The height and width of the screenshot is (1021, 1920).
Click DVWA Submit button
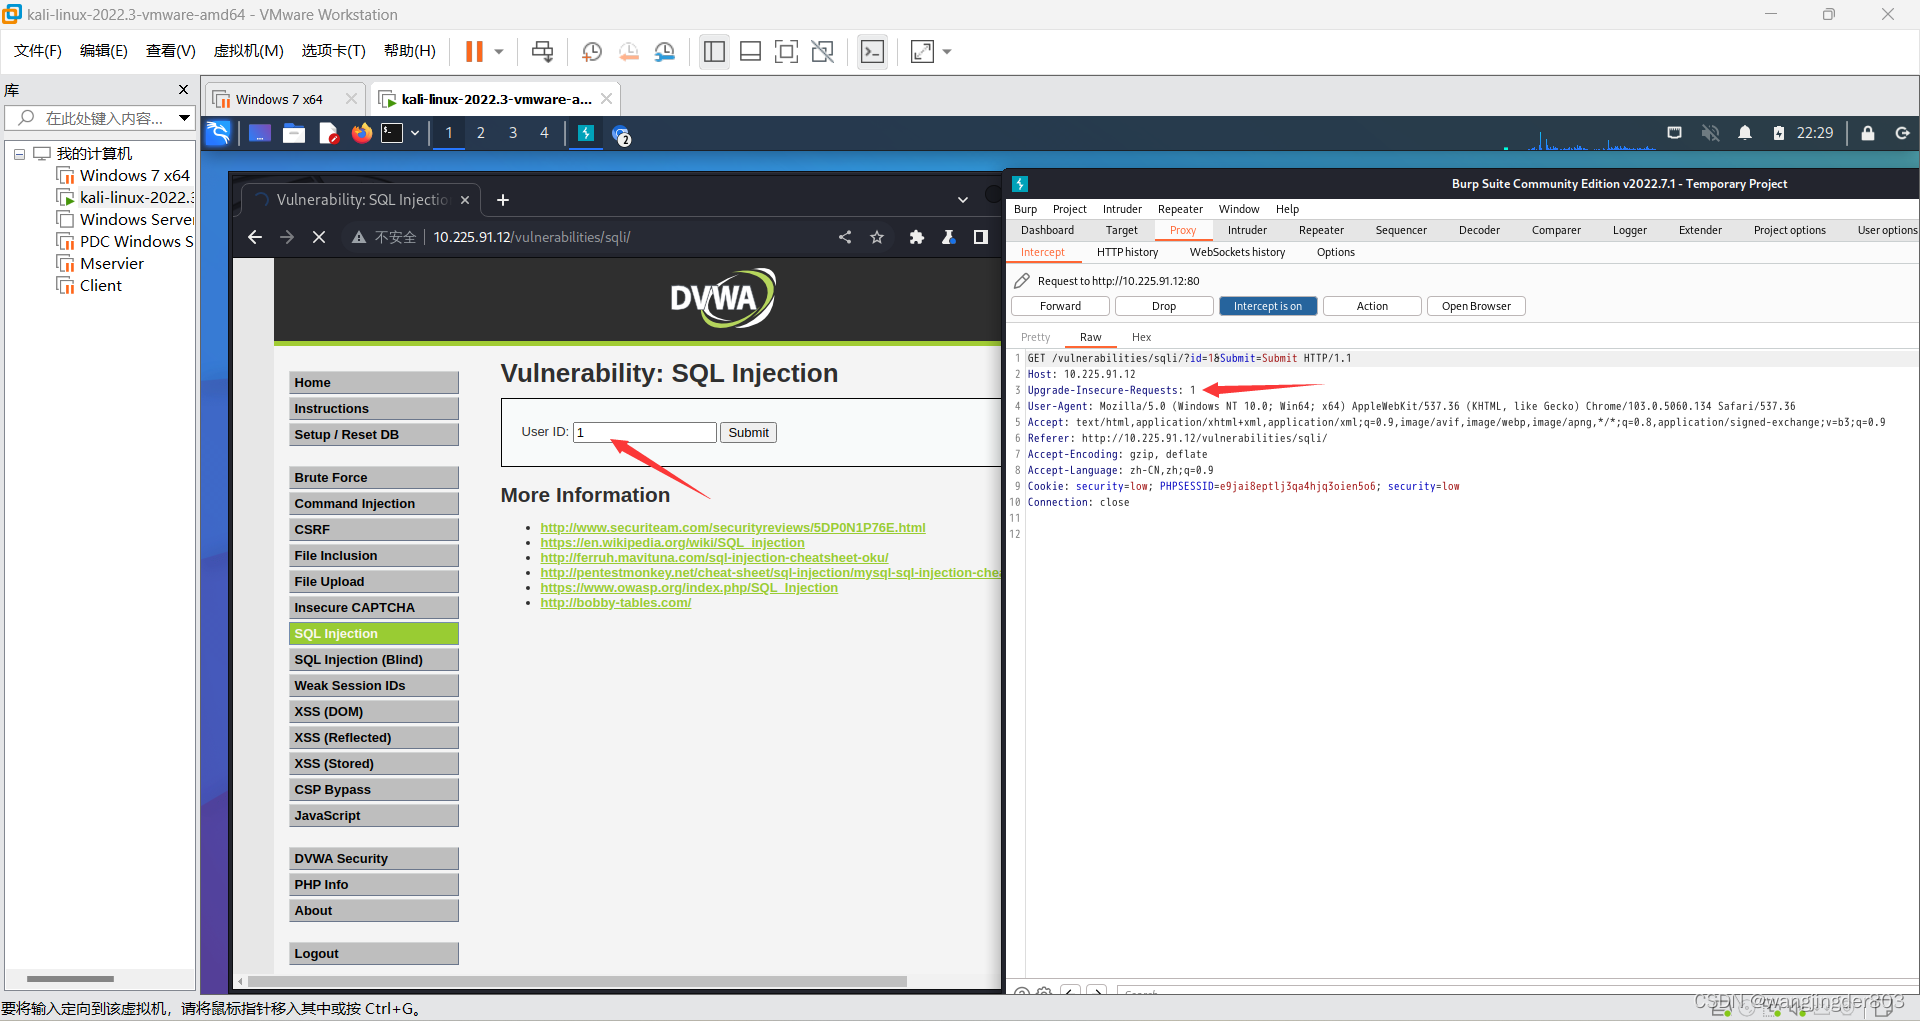coord(748,432)
